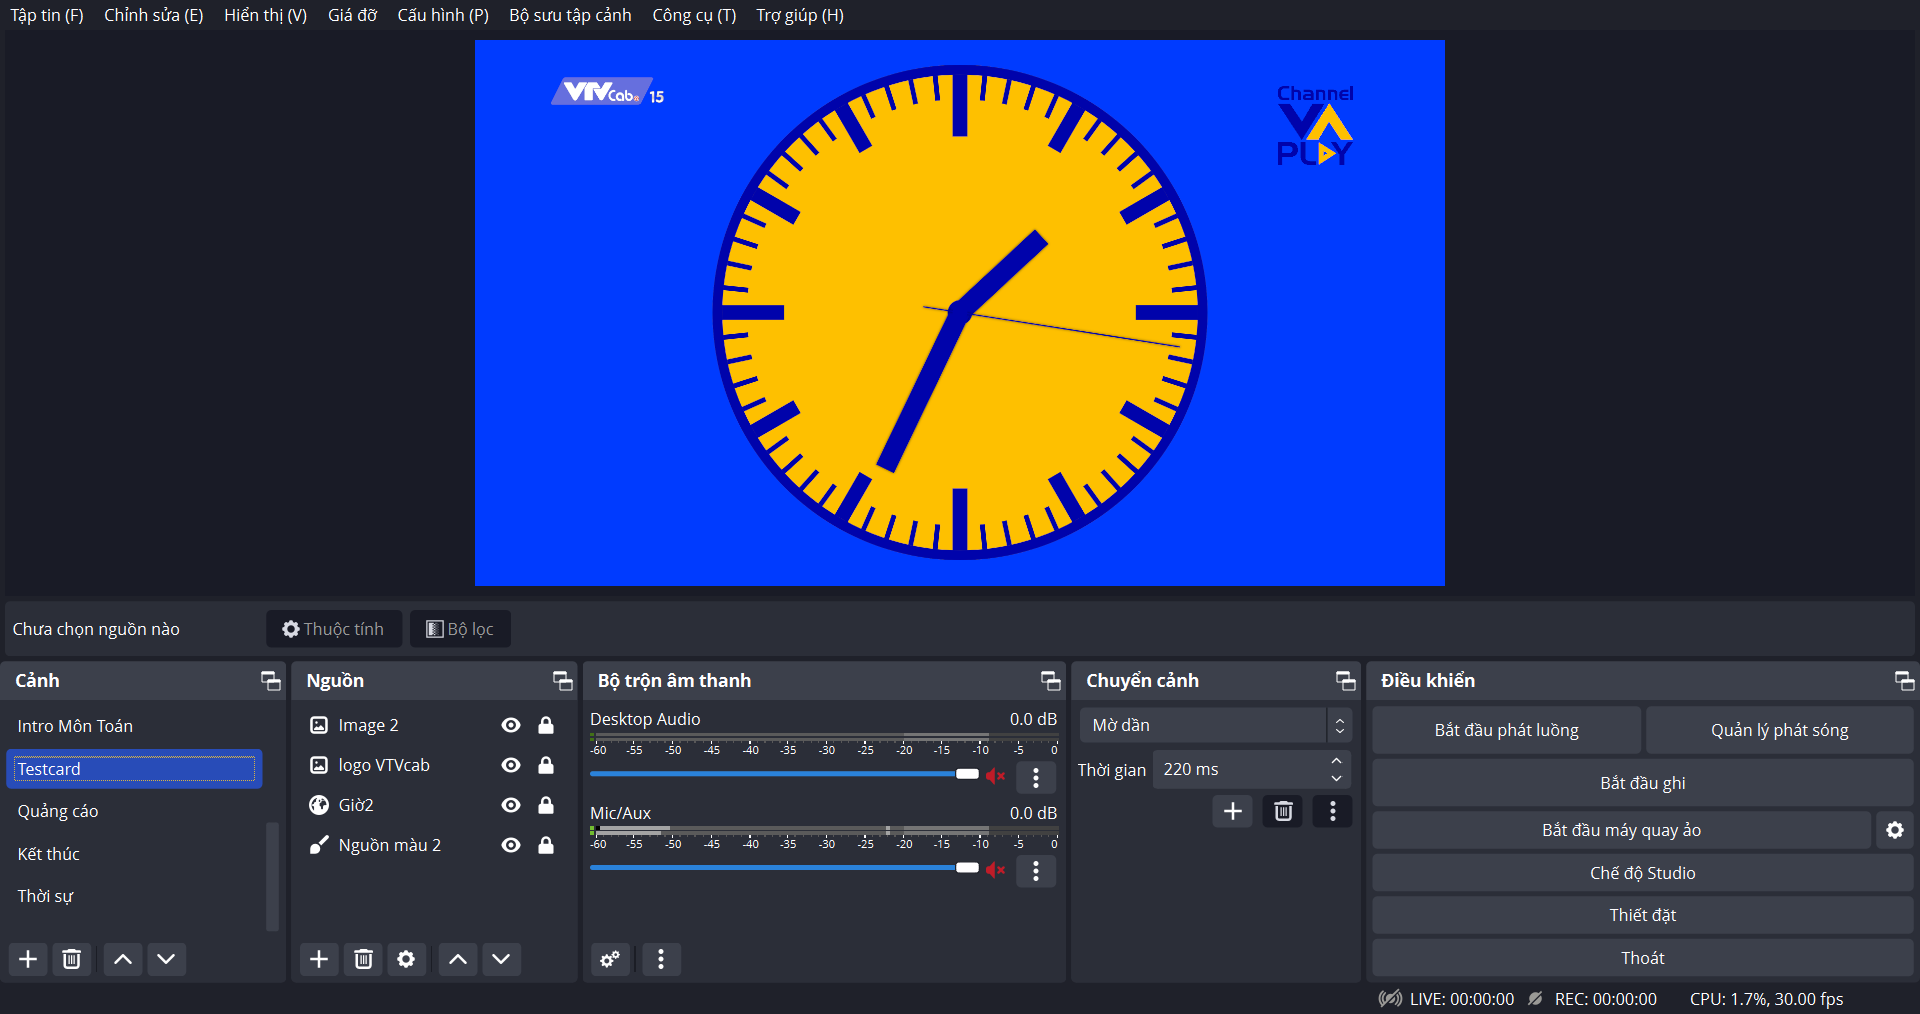Unmute the Desktop Audio speaker icon

pyautogui.click(x=995, y=776)
